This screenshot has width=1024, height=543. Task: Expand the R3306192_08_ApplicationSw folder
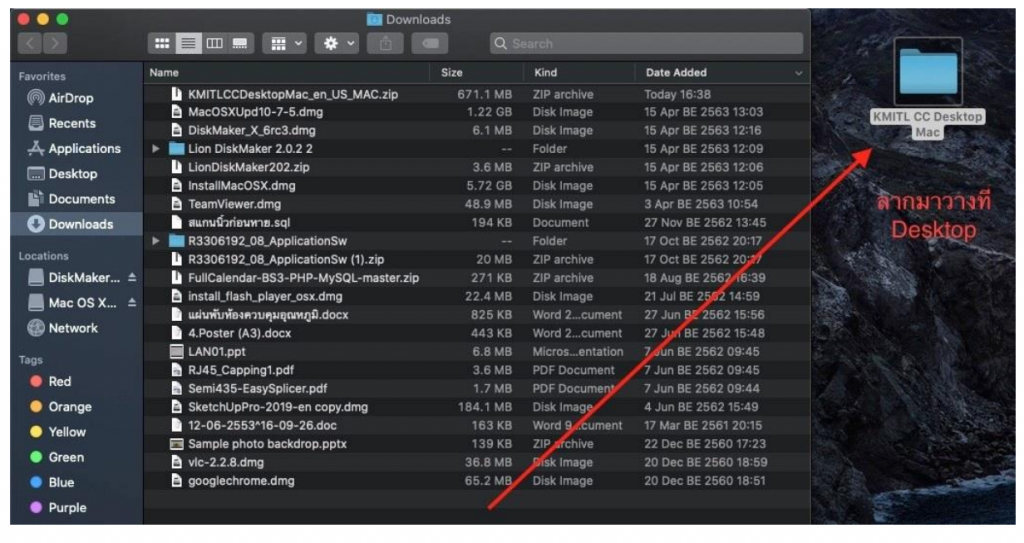point(156,241)
